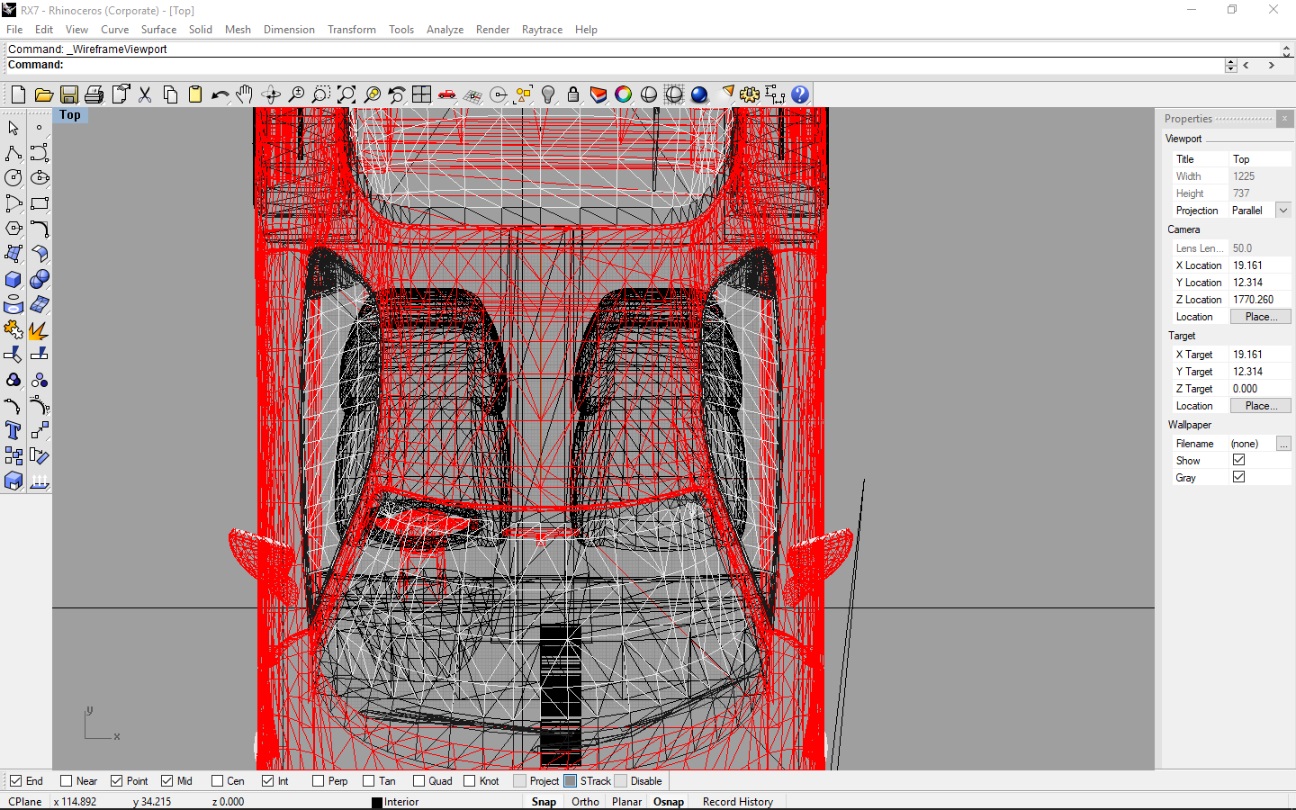Click the Undo icon in the toolbar
The height and width of the screenshot is (810, 1296).
click(x=220, y=93)
